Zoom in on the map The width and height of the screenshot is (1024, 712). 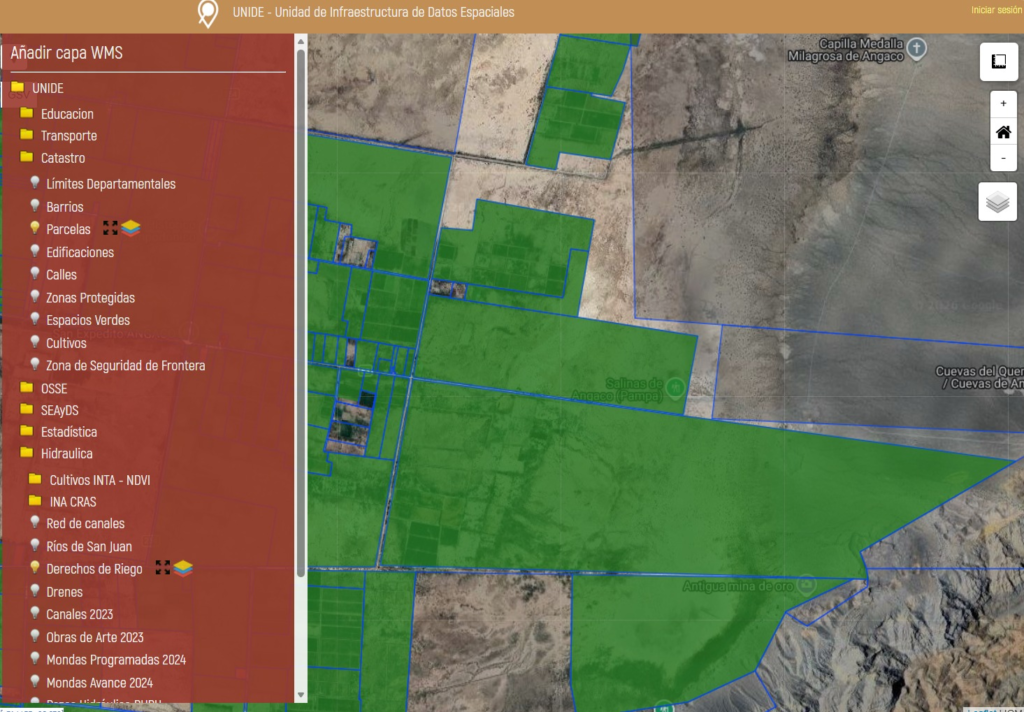[1003, 103]
